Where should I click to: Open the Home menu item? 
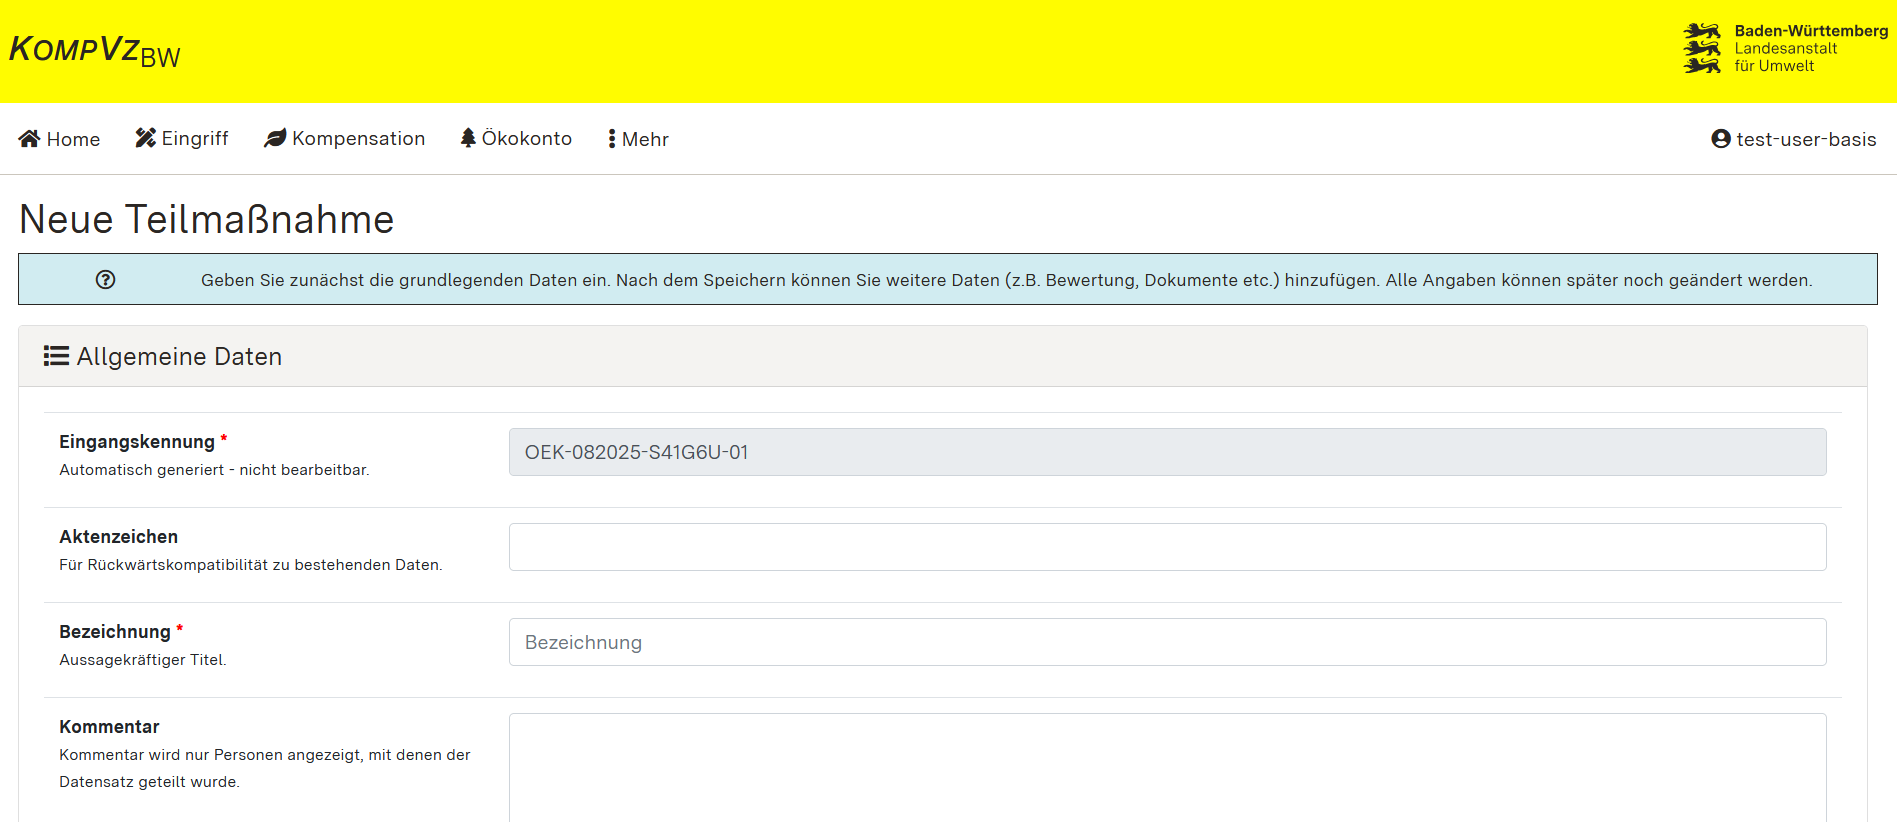point(73,139)
